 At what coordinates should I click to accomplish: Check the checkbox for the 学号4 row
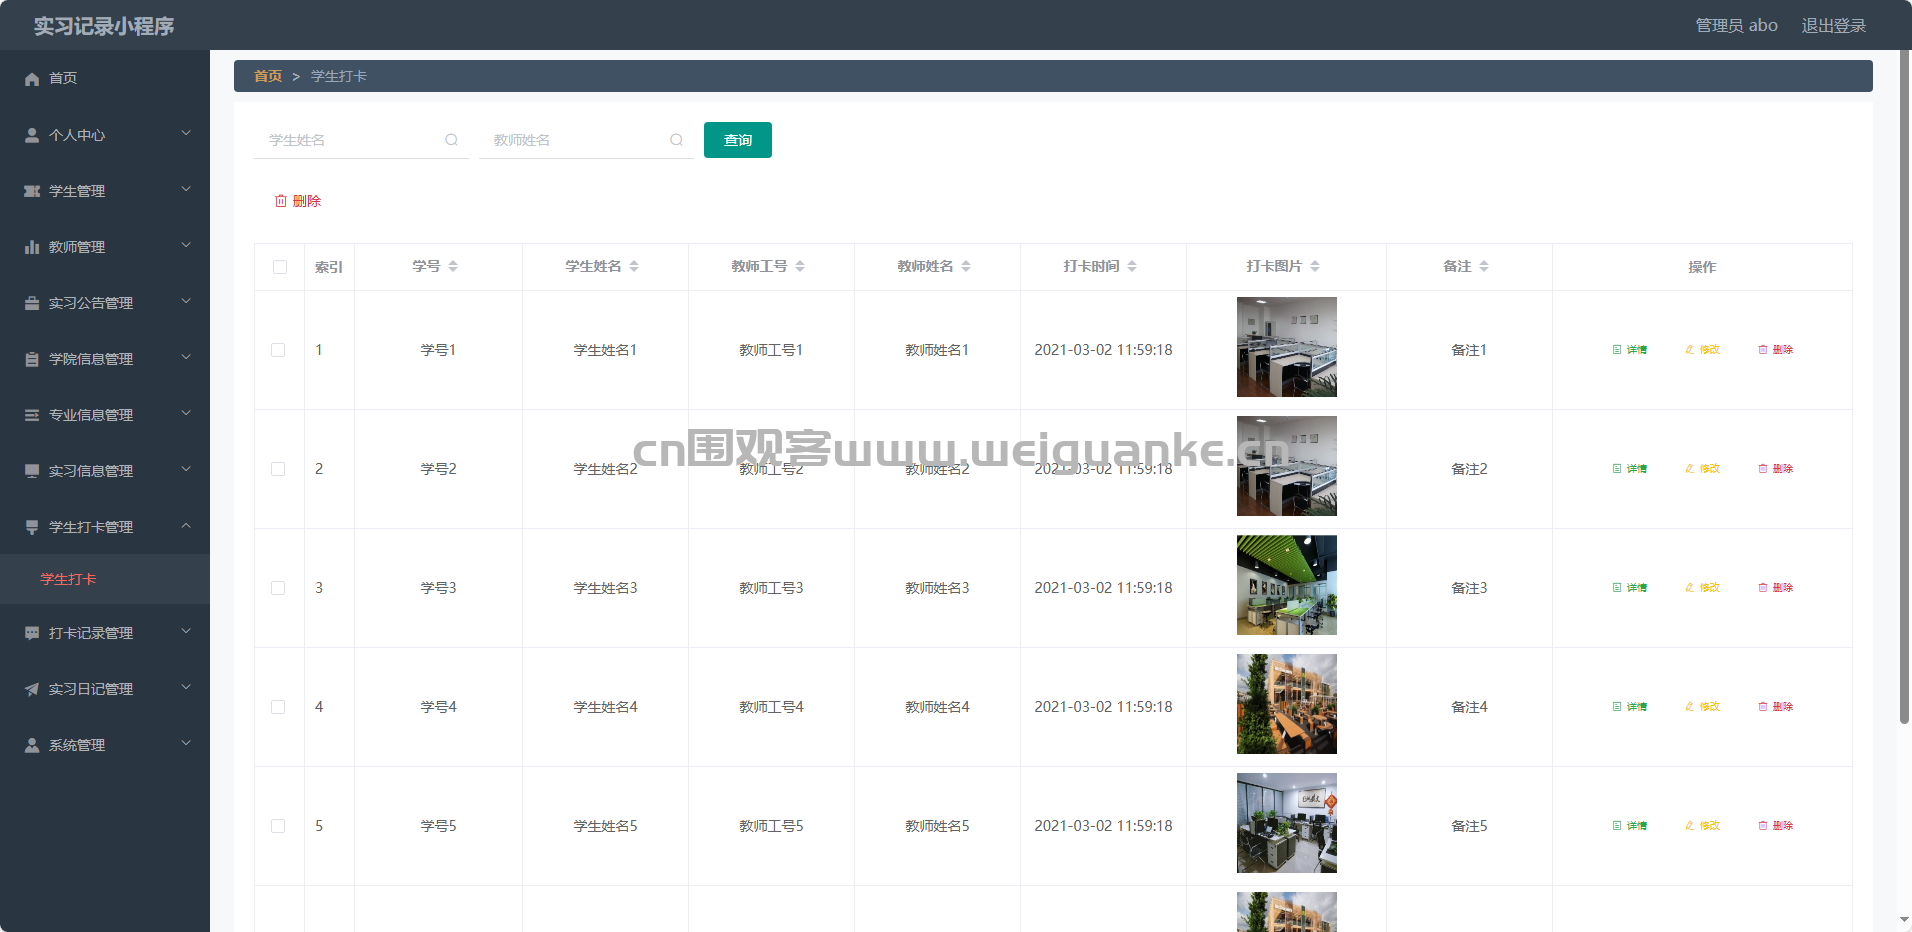(x=278, y=707)
